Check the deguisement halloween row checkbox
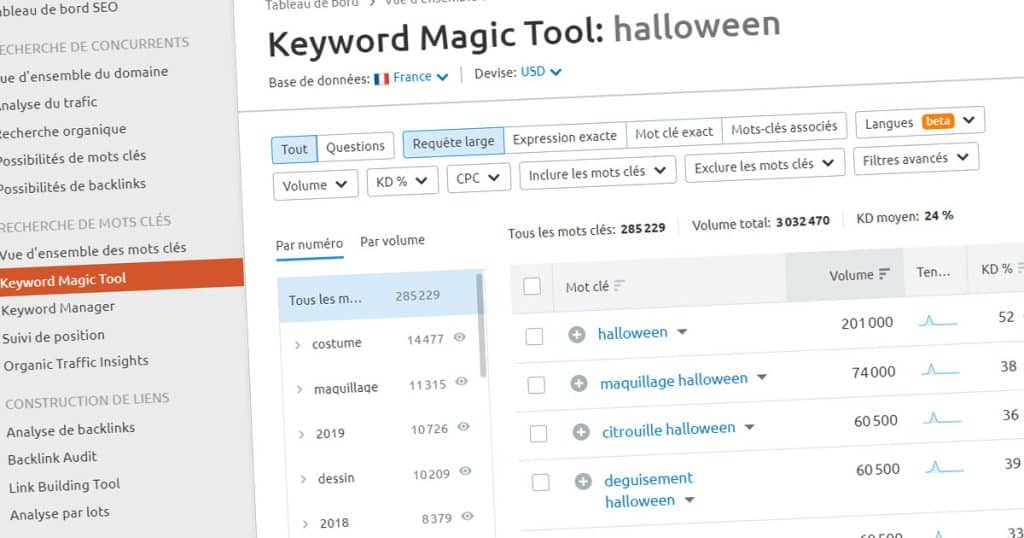The image size is (1024, 538). (x=541, y=483)
